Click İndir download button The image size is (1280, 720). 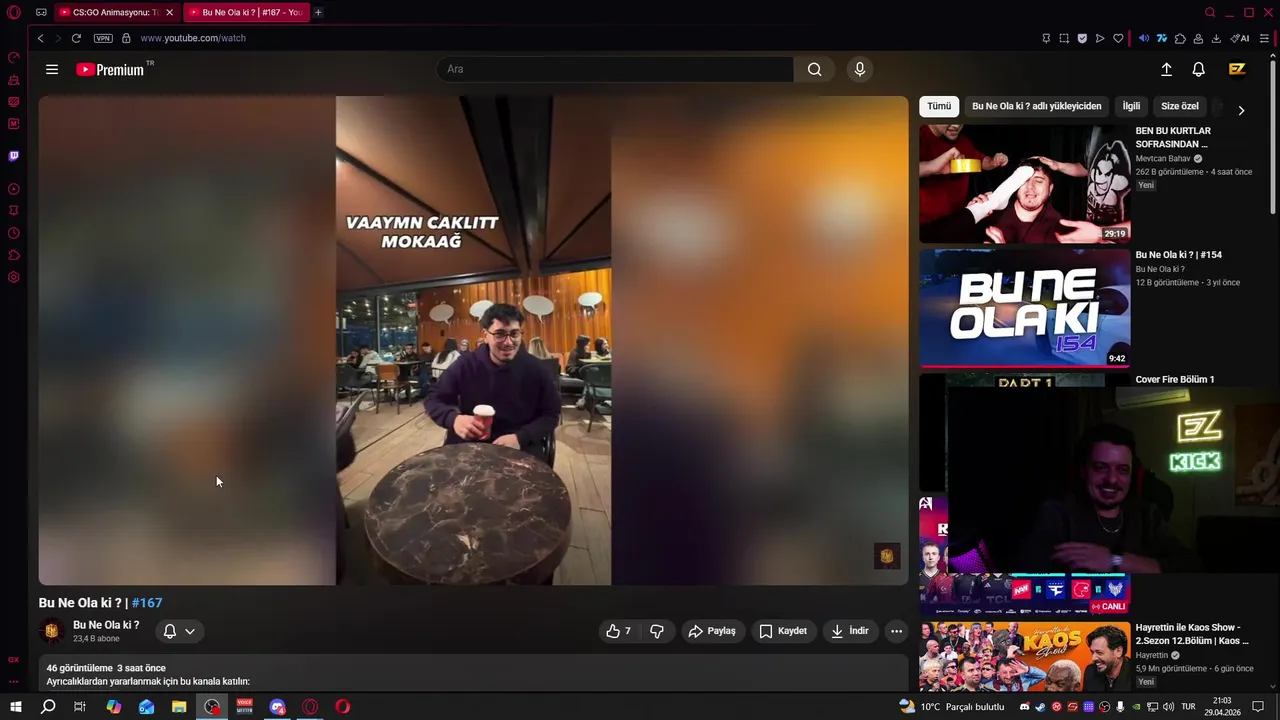tap(850, 631)
